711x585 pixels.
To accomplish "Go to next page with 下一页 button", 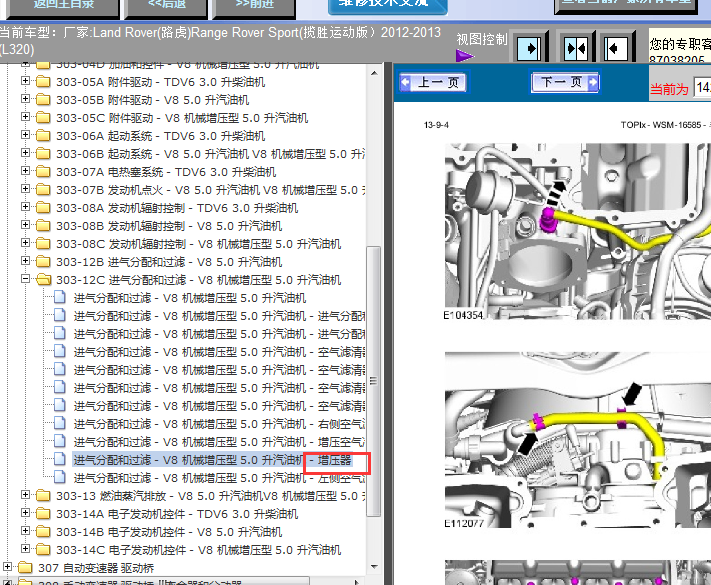I will [565, 82].
